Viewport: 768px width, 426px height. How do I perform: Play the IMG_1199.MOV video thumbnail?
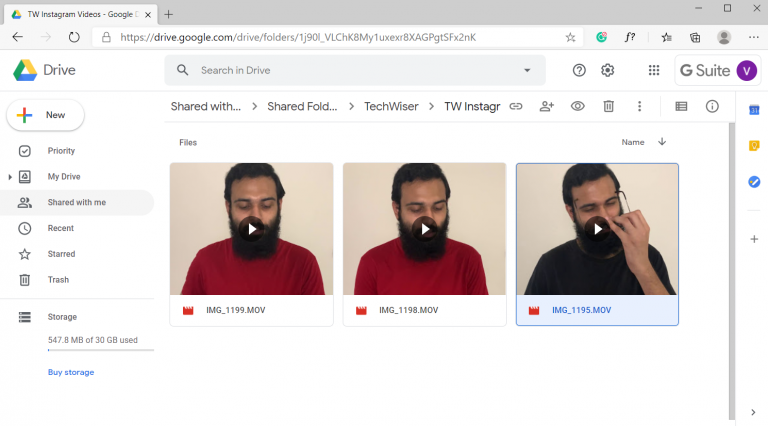click(x=251, y=228)
